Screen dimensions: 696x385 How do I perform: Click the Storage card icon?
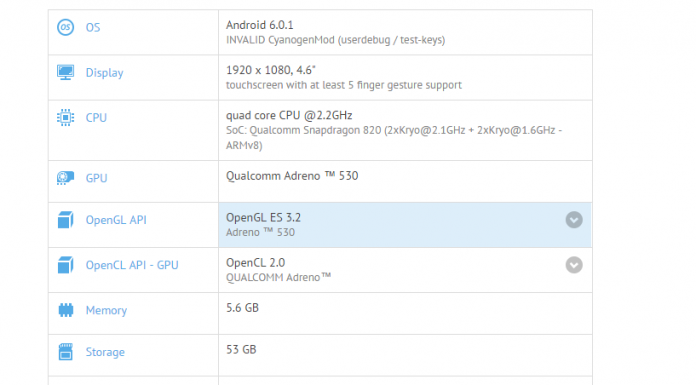pos(65,352)
